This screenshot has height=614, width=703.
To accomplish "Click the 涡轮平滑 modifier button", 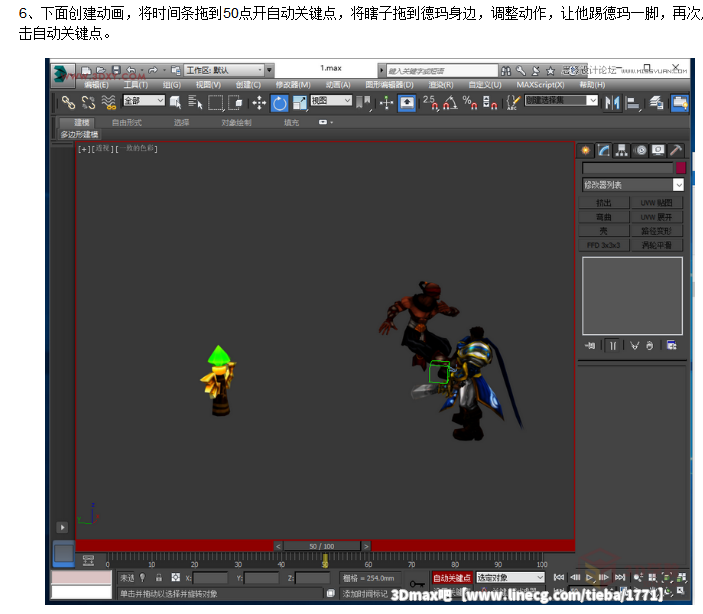I will [x=657, y=245].
